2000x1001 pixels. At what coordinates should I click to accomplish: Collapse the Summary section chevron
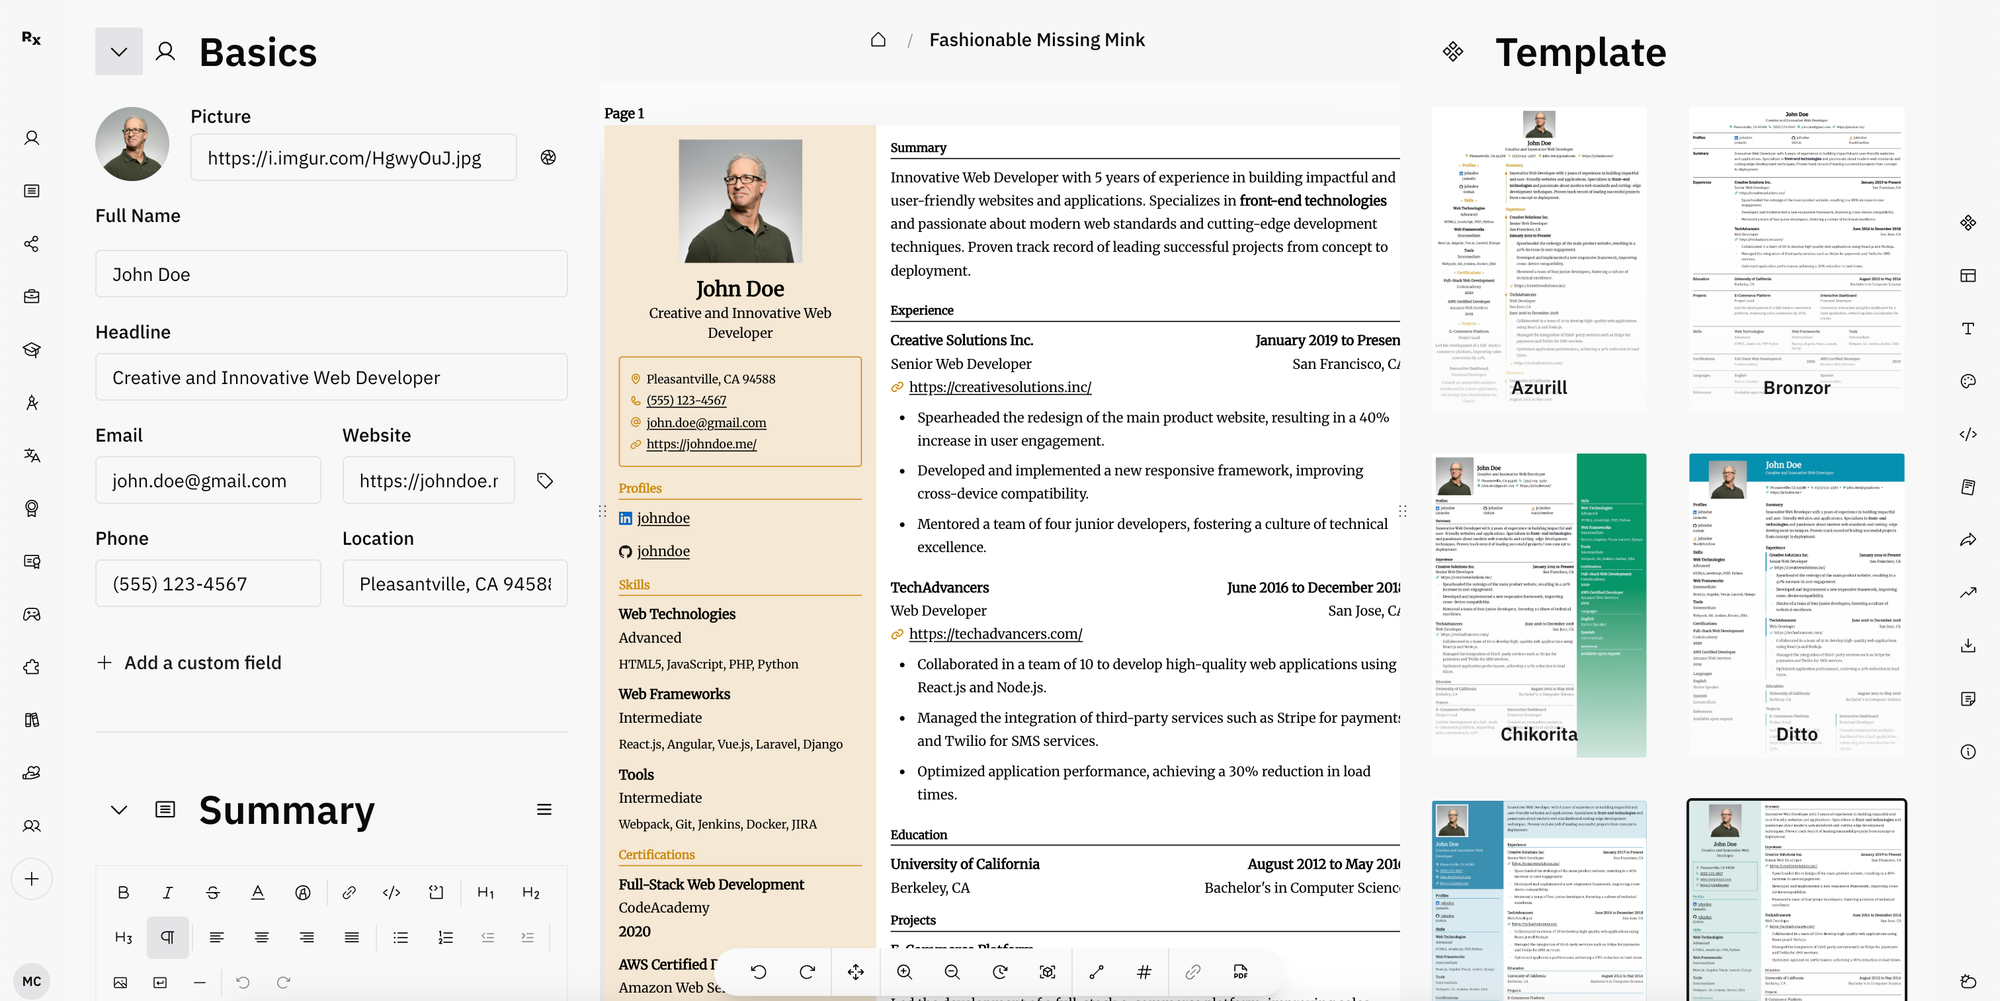point(119,810)
